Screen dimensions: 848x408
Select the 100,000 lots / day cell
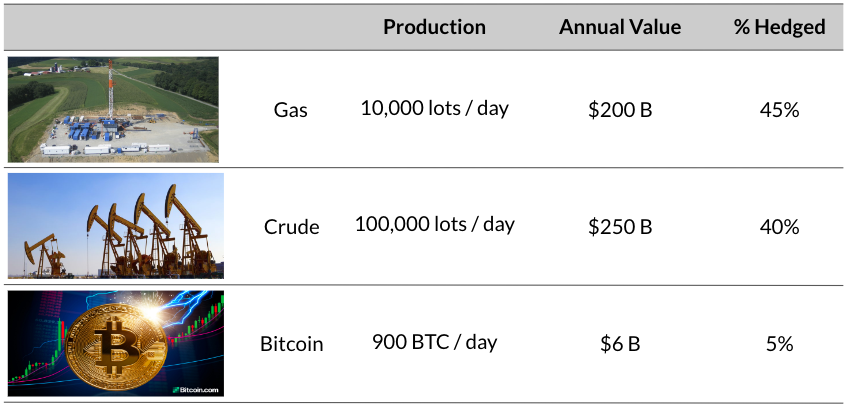click(435, 225)
